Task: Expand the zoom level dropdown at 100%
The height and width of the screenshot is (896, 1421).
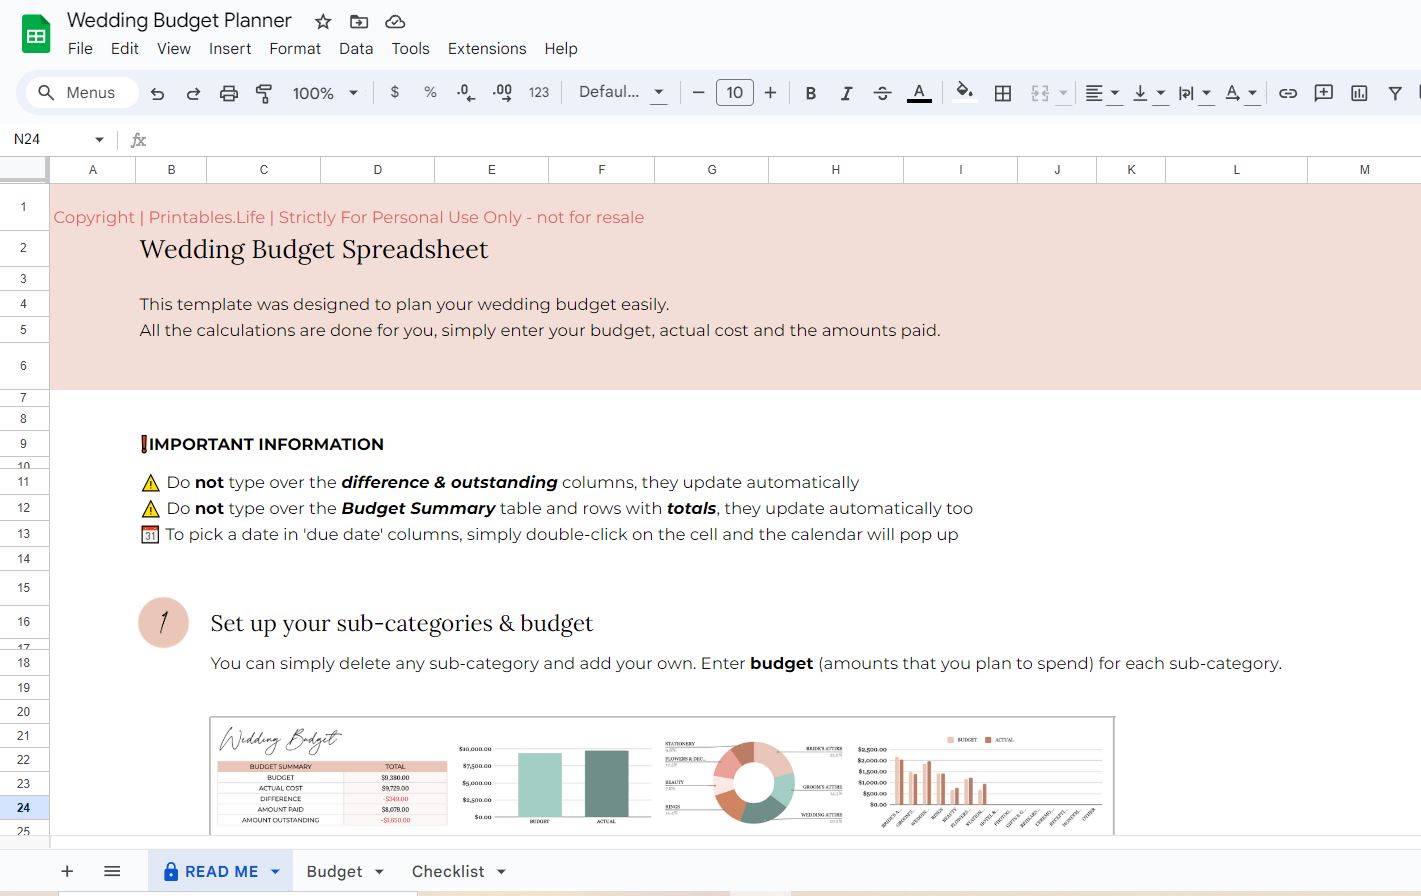Action: [352, 92]
